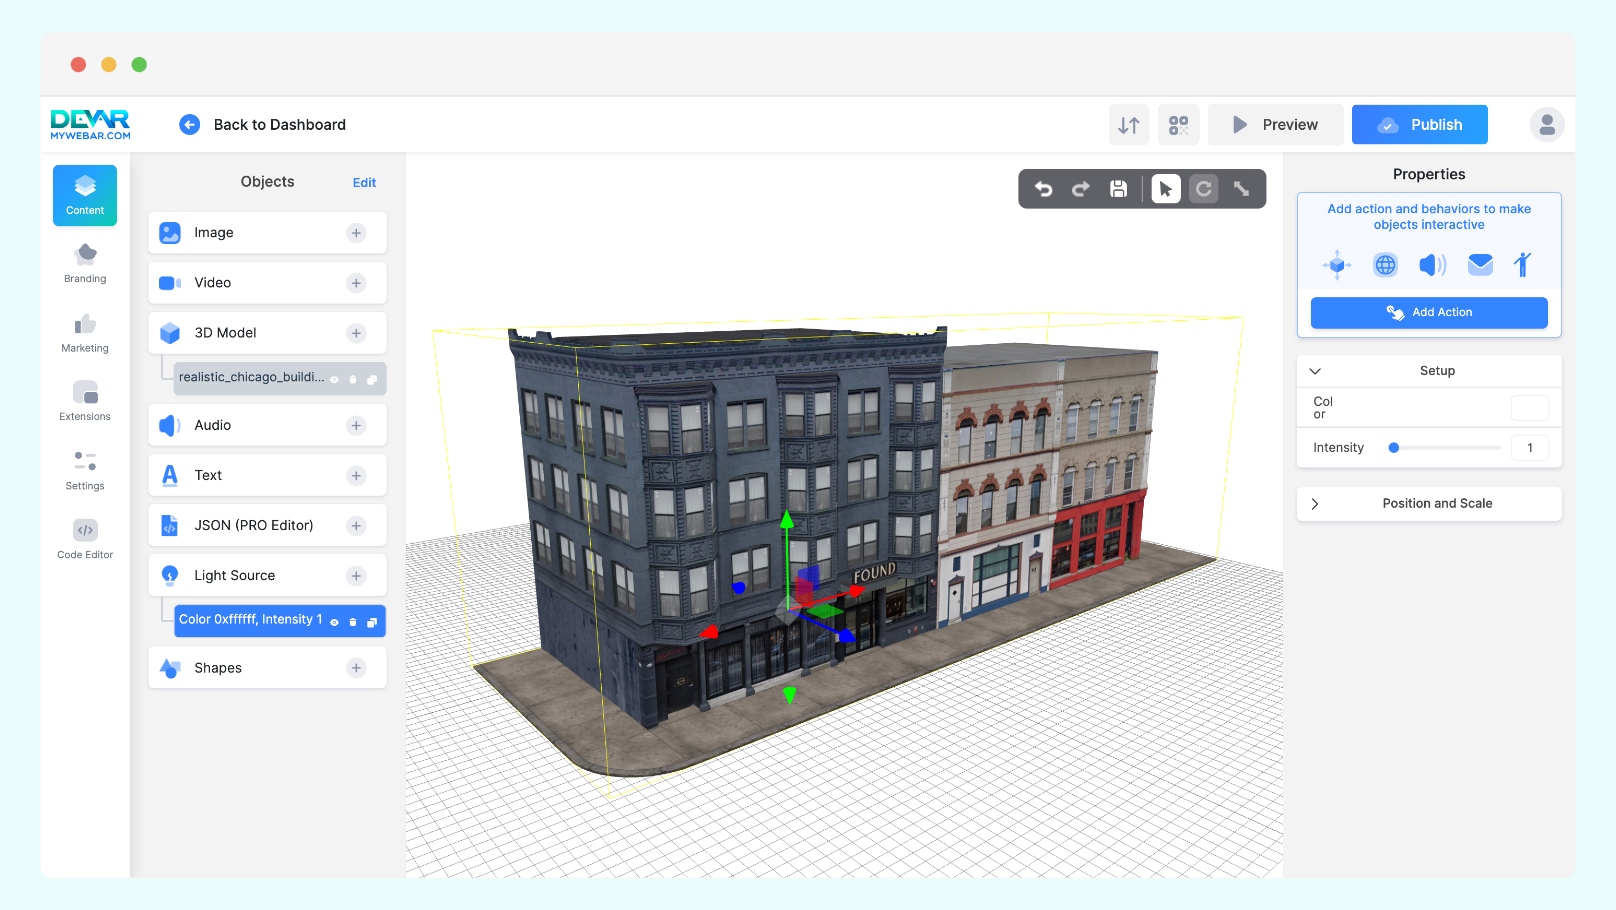Screen dimensions: 1616x910
Task: Click the globe web link action icon
Action: coord(1385,265)
